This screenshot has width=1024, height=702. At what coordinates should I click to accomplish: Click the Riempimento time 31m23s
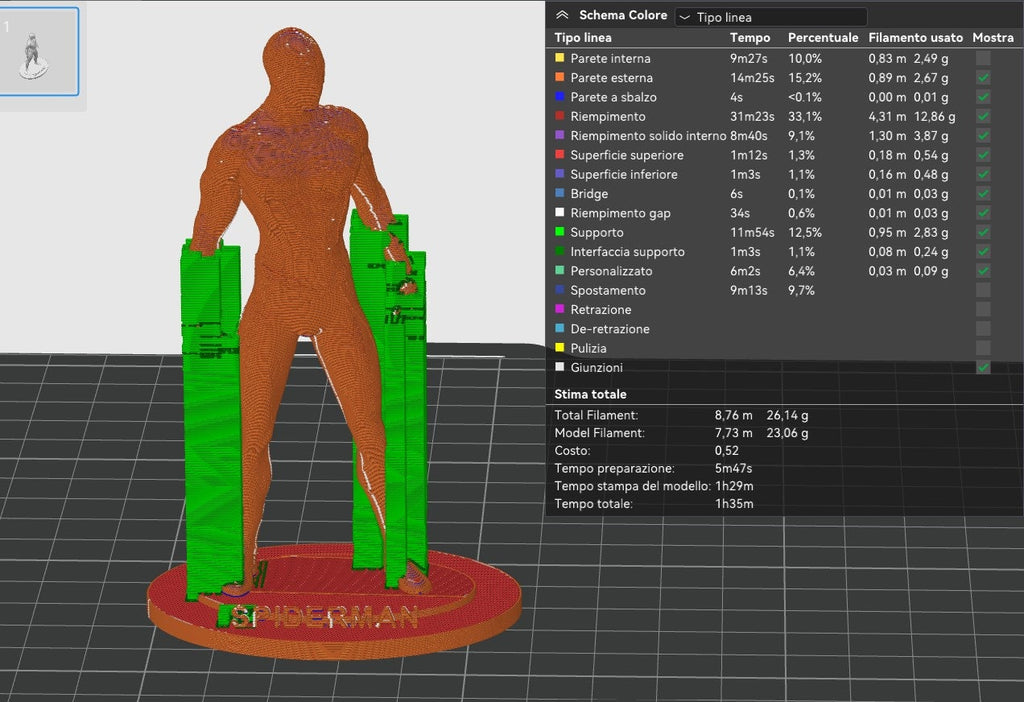(x=752, y=116)
